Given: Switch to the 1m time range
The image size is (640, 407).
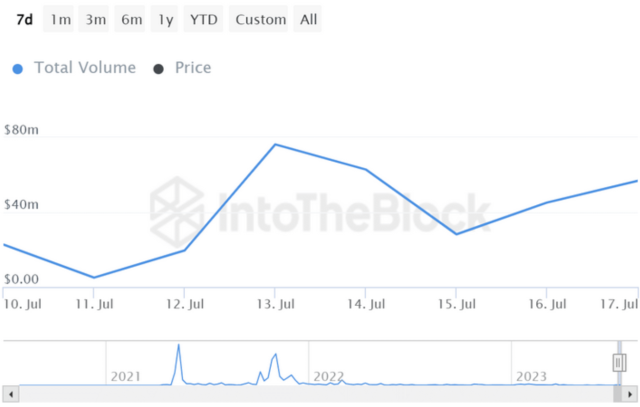Looking at the screenshot, I should [61, 19].
